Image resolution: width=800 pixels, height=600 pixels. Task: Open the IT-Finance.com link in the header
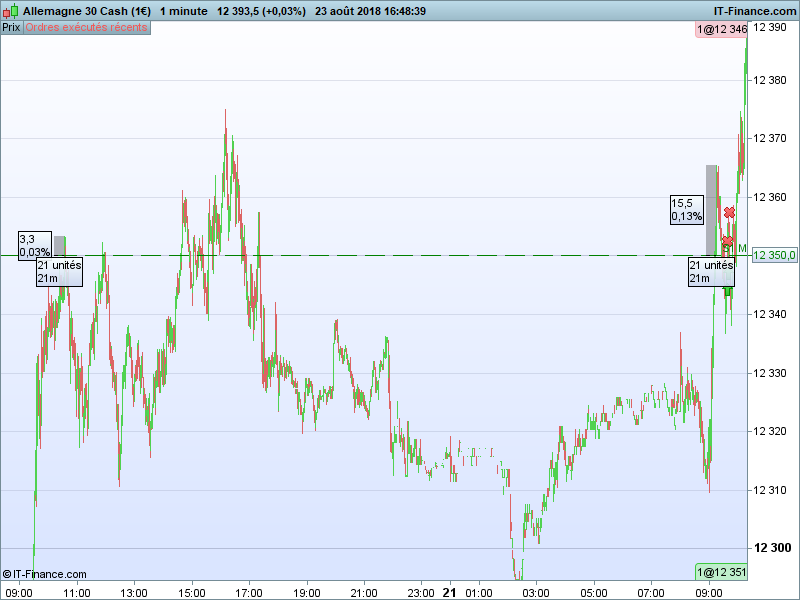pyautogui.click(x=755, y=11)
